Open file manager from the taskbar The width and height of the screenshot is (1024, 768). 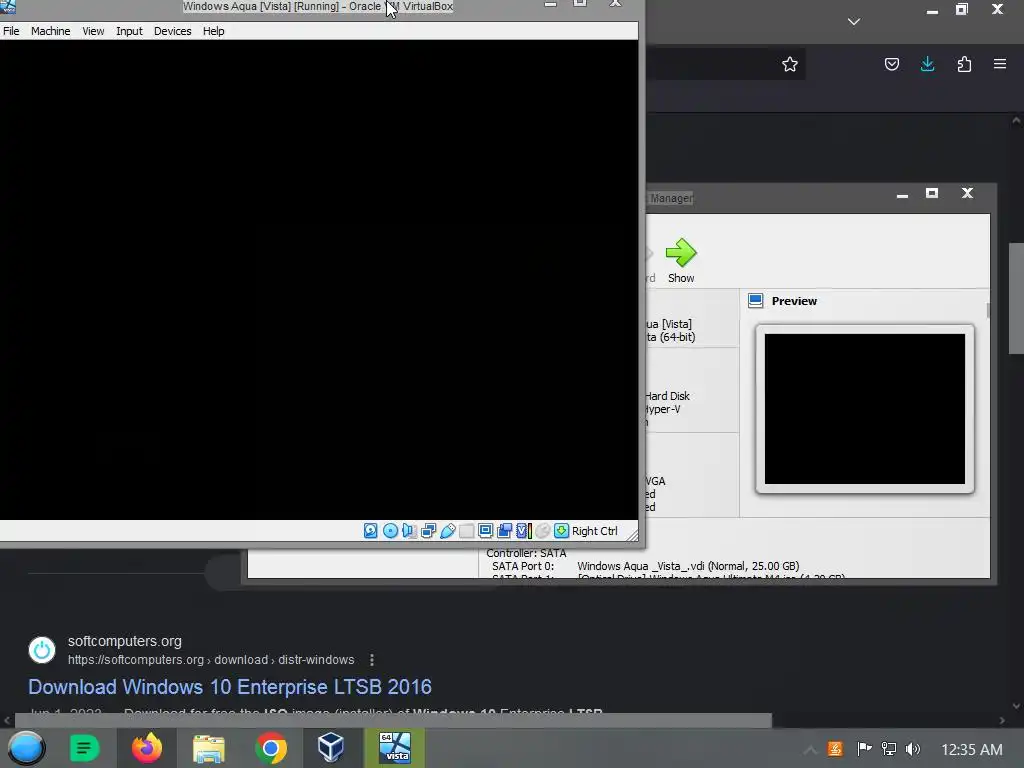209,748
